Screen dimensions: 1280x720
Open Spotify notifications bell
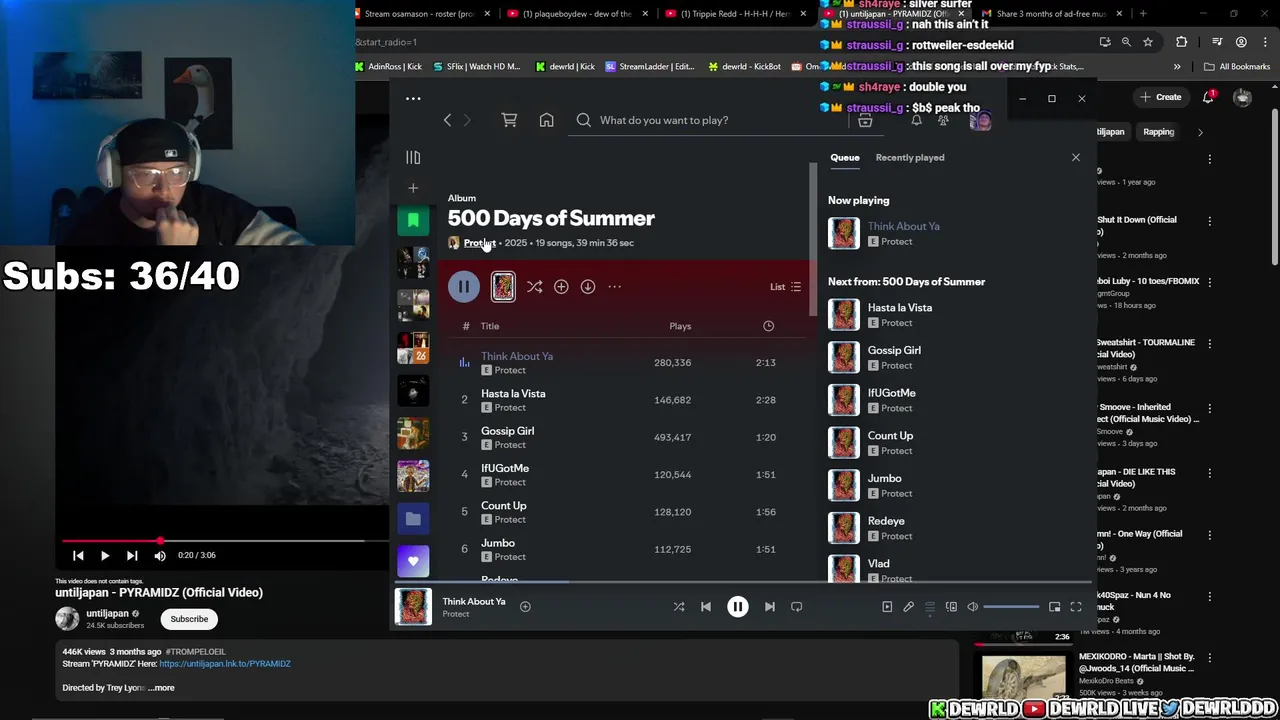click(x=916, y=120)
